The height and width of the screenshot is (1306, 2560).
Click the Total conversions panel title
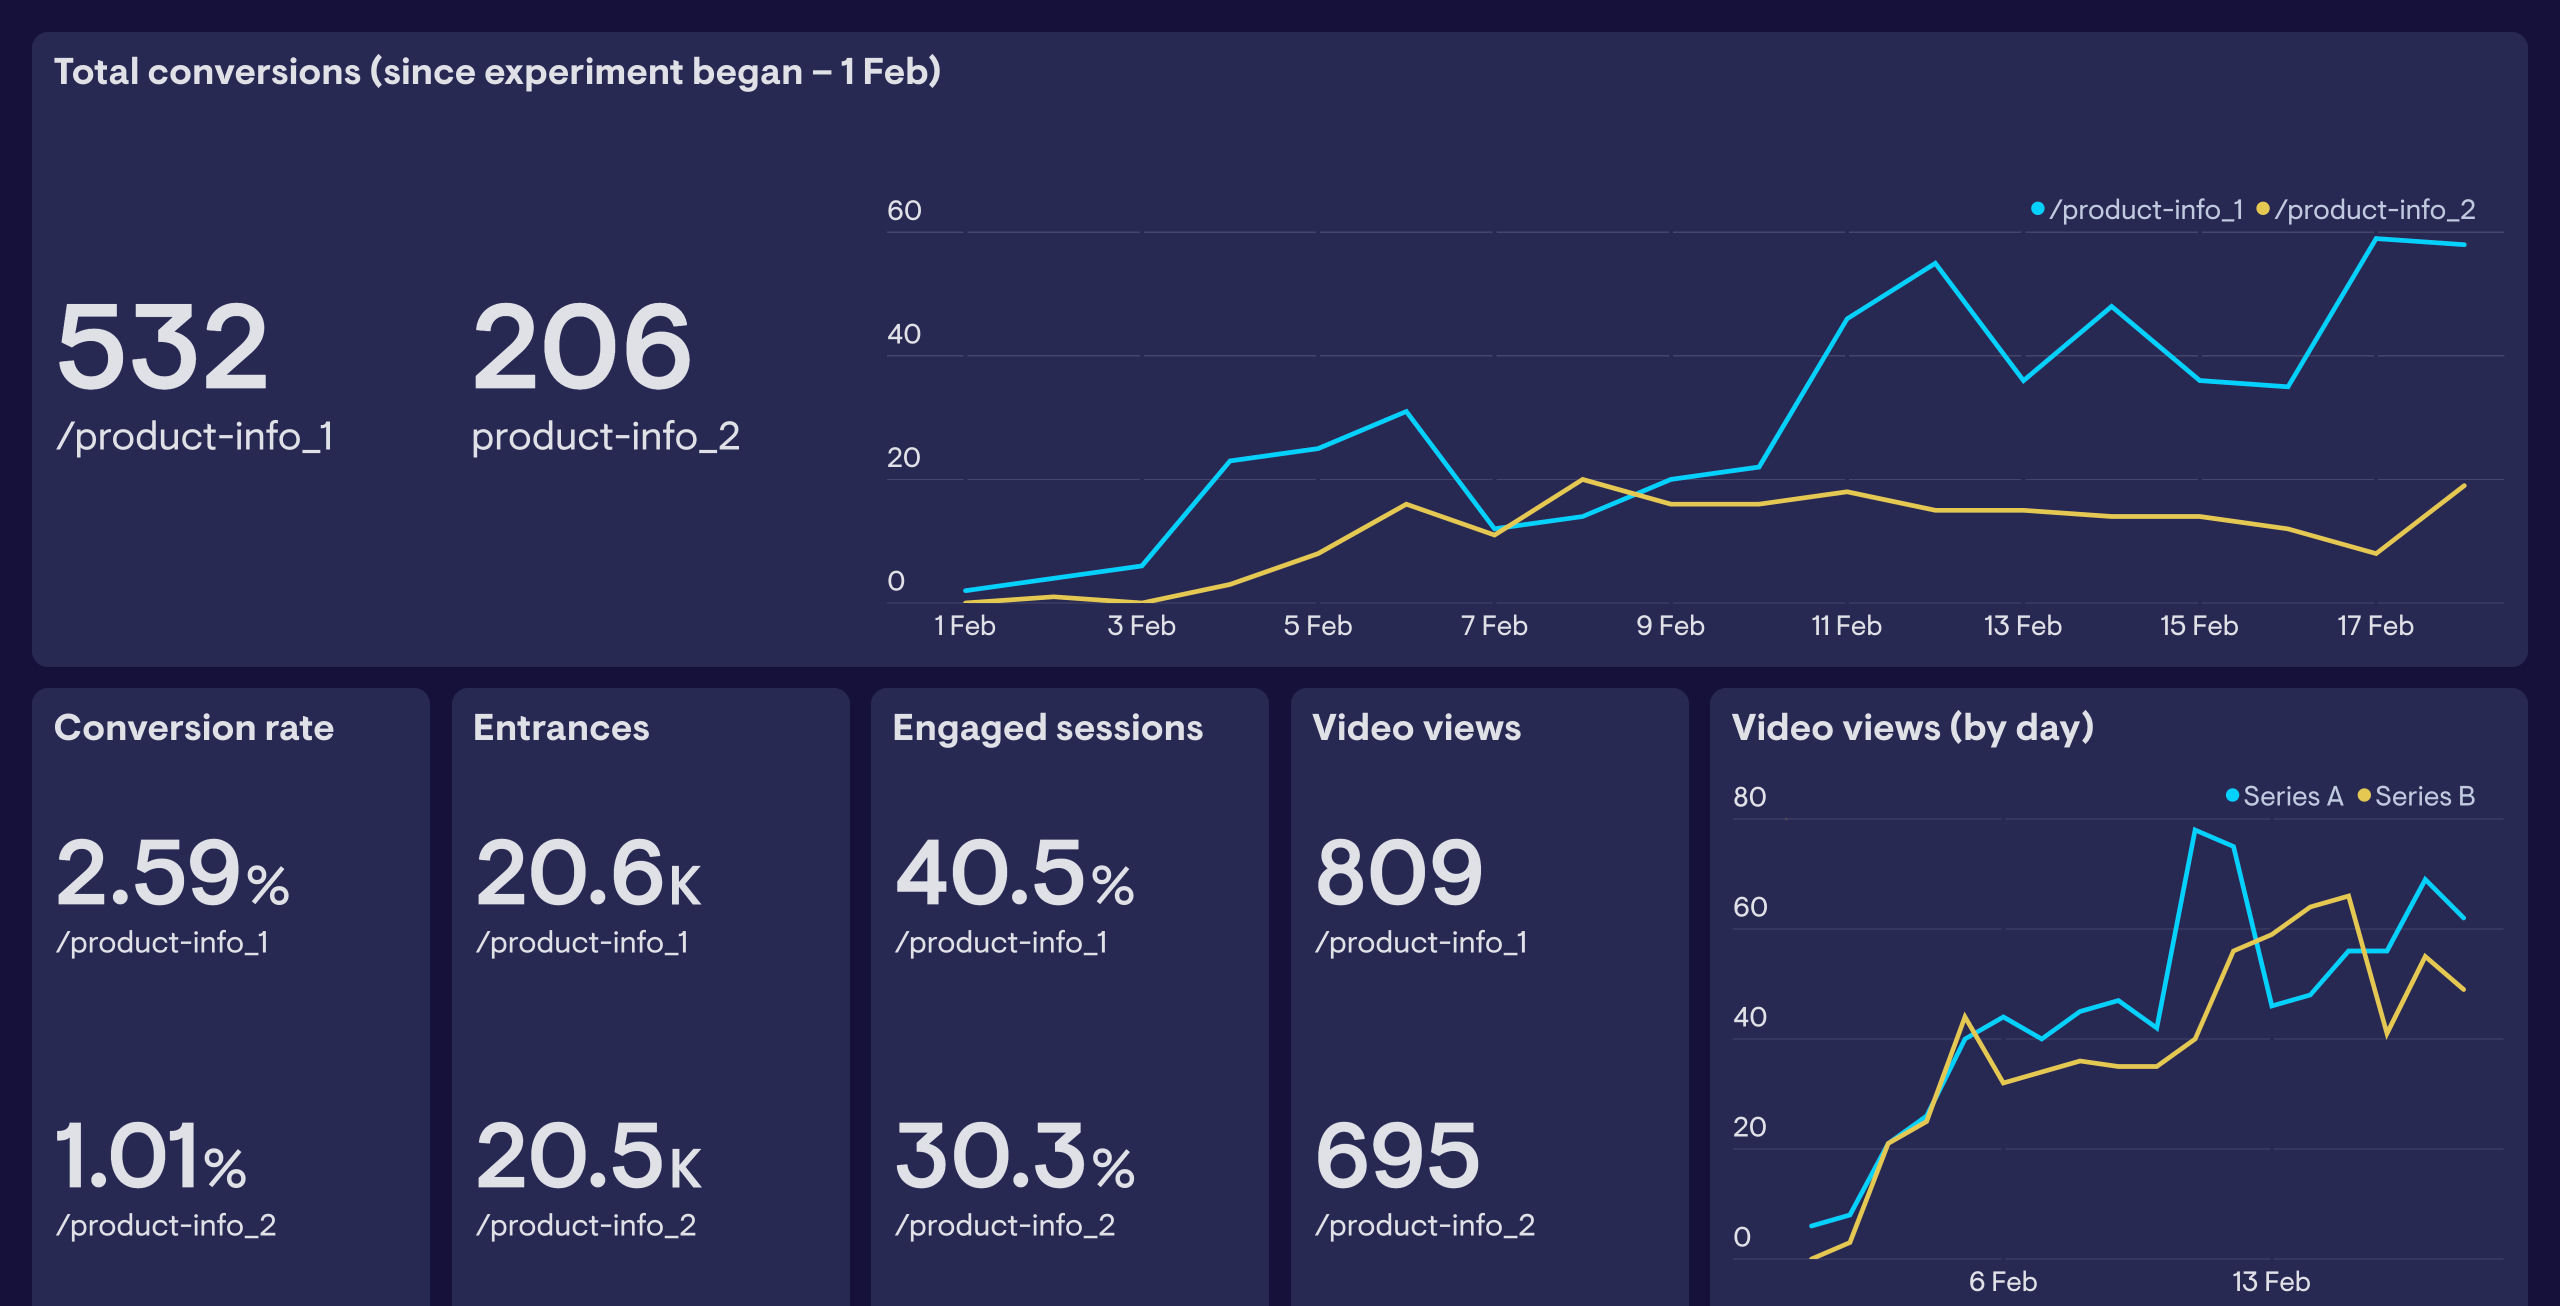pyautogui.click(x=497, y=72)
